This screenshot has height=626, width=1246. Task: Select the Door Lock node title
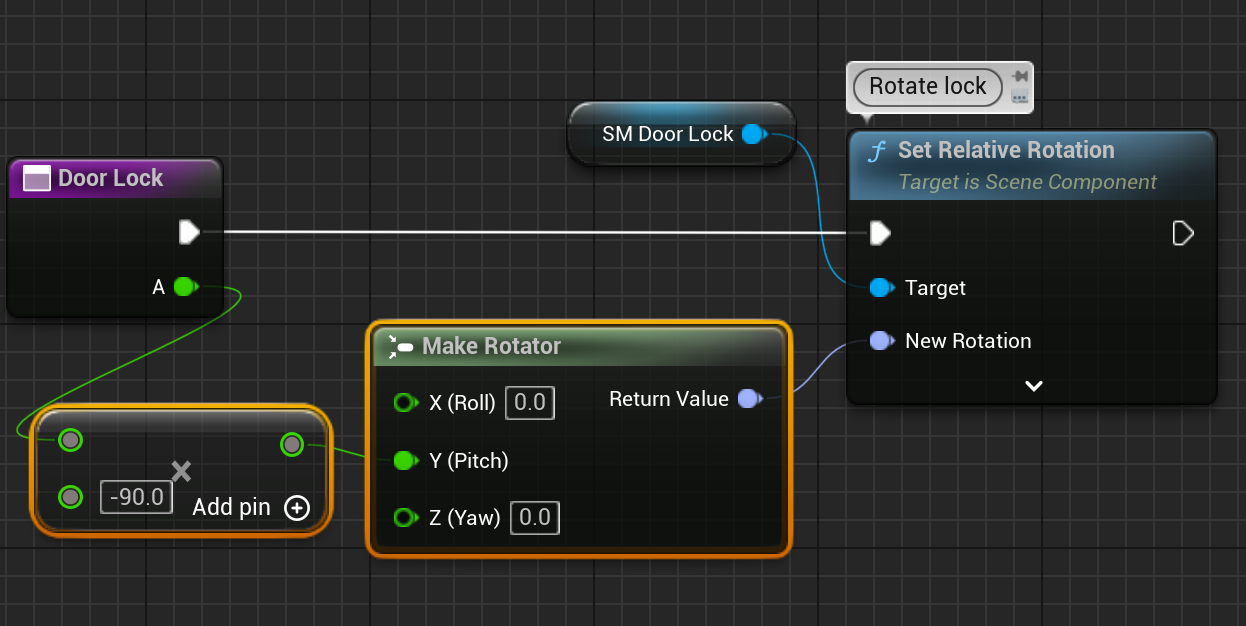pyautogui.click(x=110, y=178)
